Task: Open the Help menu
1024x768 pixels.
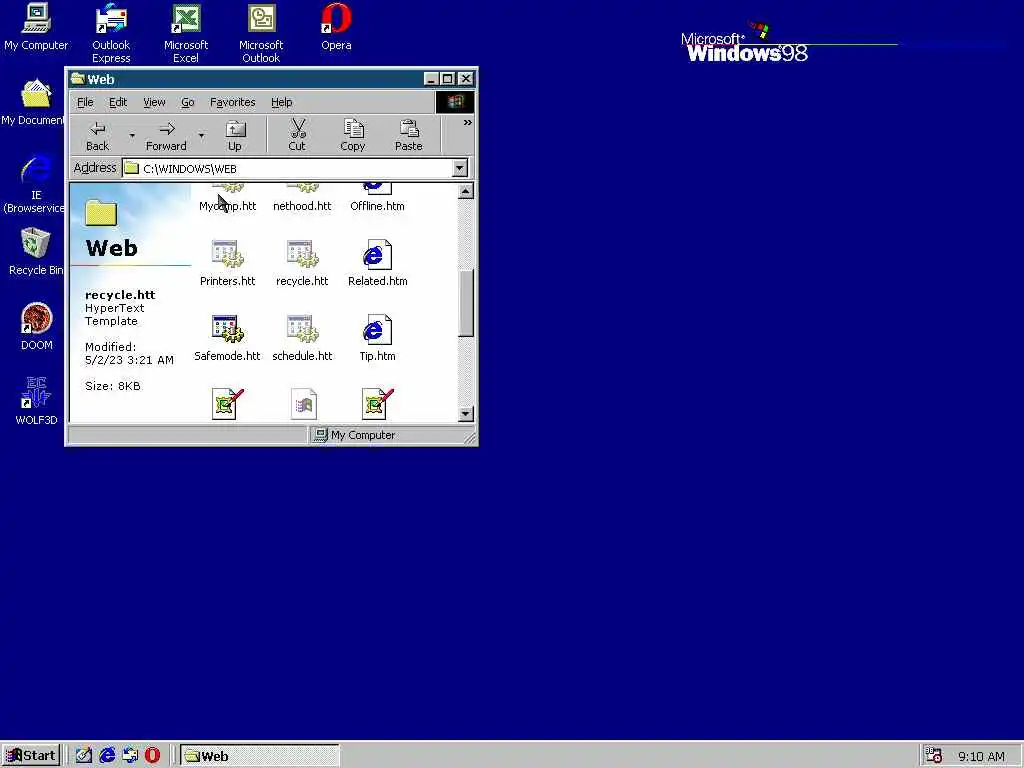Action: tap(281, 103)
